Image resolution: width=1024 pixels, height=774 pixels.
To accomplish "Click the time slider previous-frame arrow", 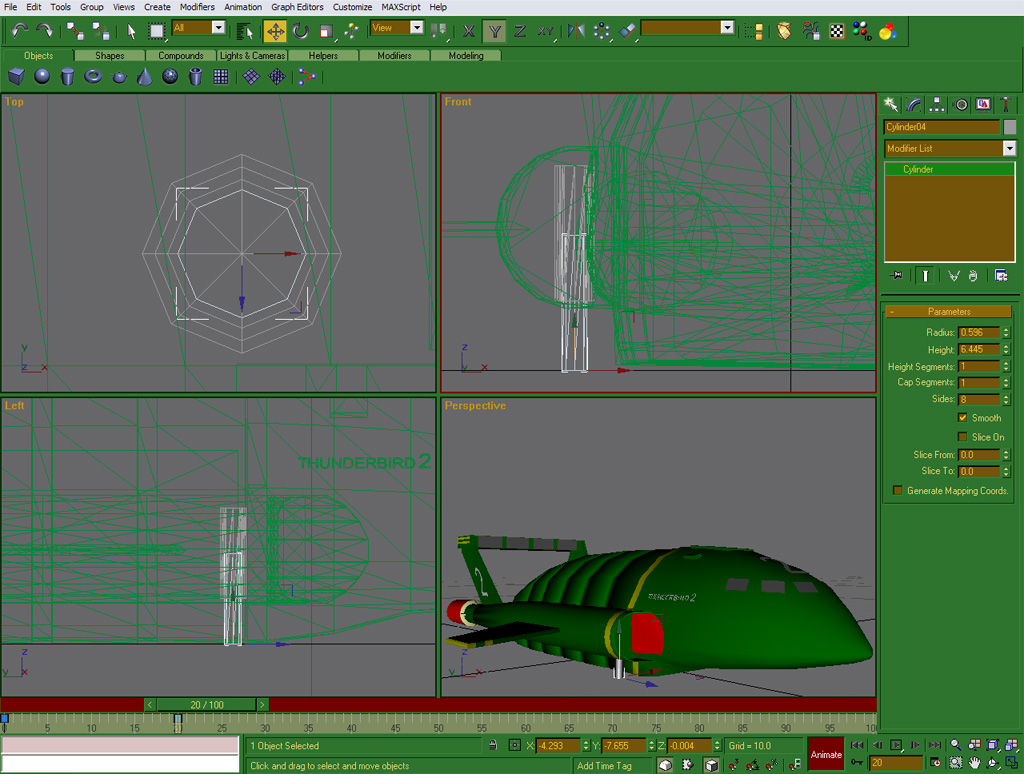I will tap(150, 705).
